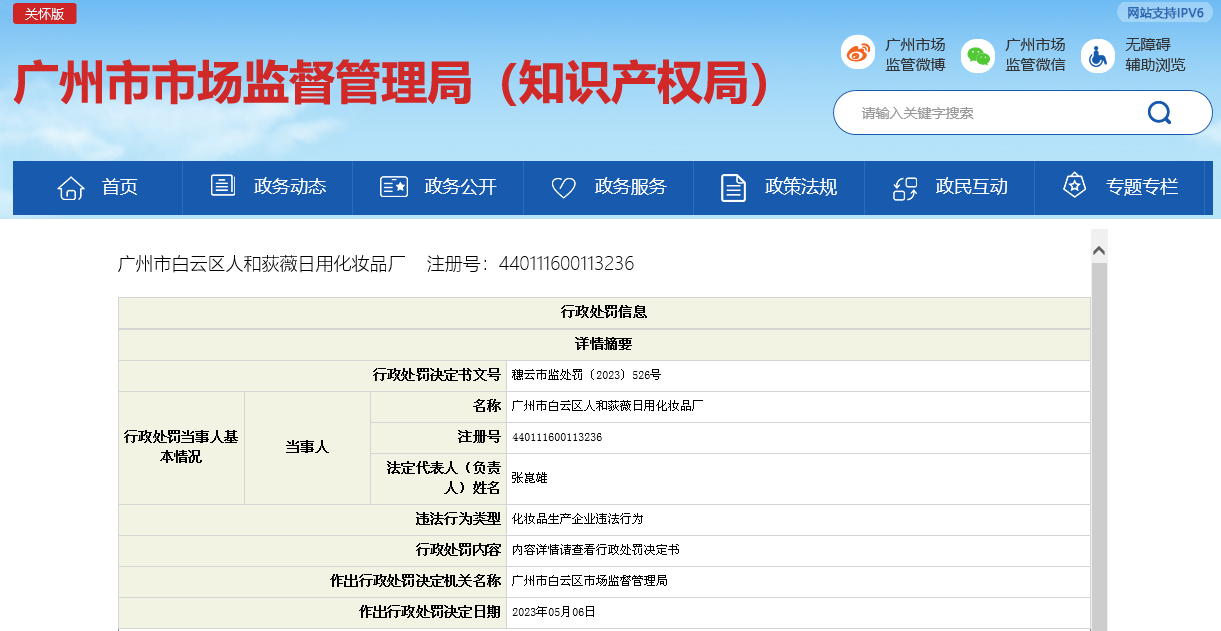
Task: Click the 网站支持IPV6 badge
Action: point(1165,13)
